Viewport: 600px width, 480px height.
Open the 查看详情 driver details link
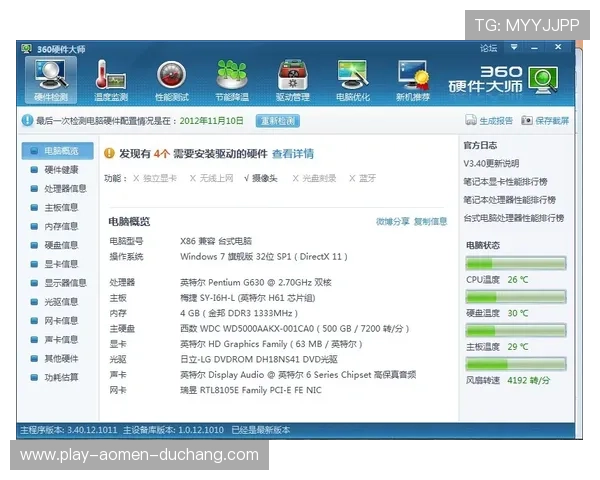[x=292, y=153]
